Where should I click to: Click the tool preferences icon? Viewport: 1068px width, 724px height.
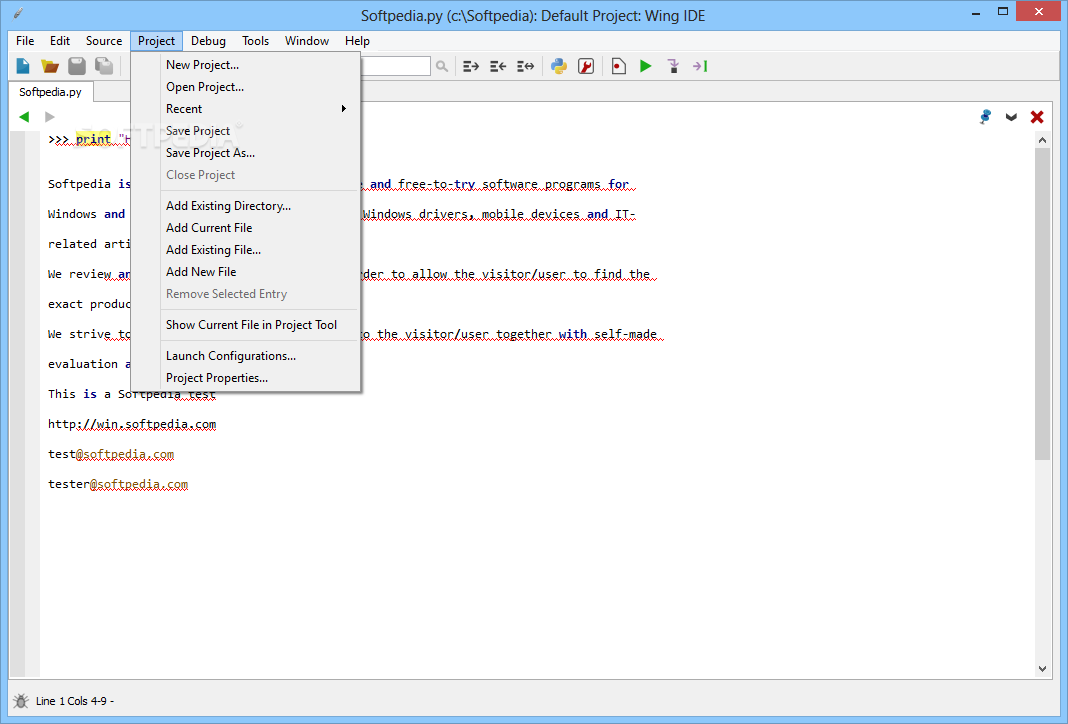point(586,66)
